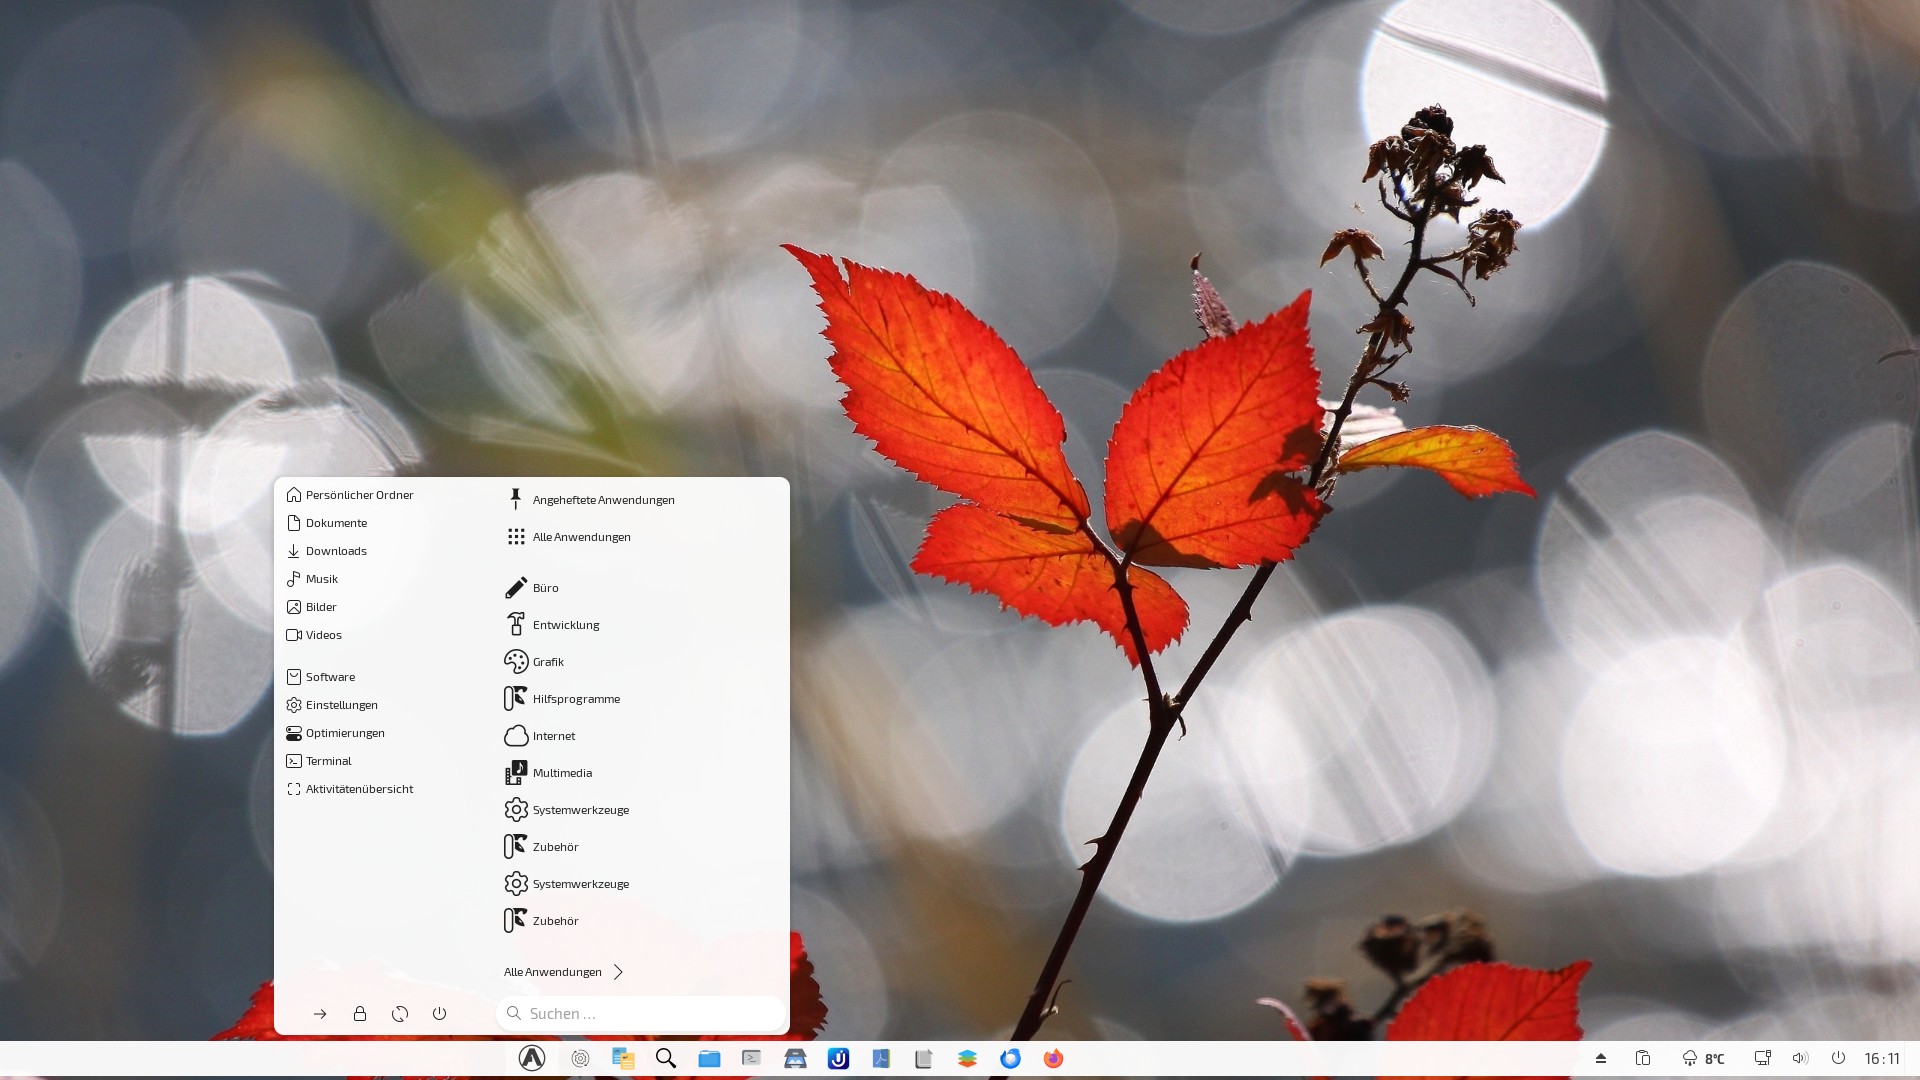The image size is (1920, 1080).
Task: Open Einstellungen shortcut
Action: click(x=341, y=705)
